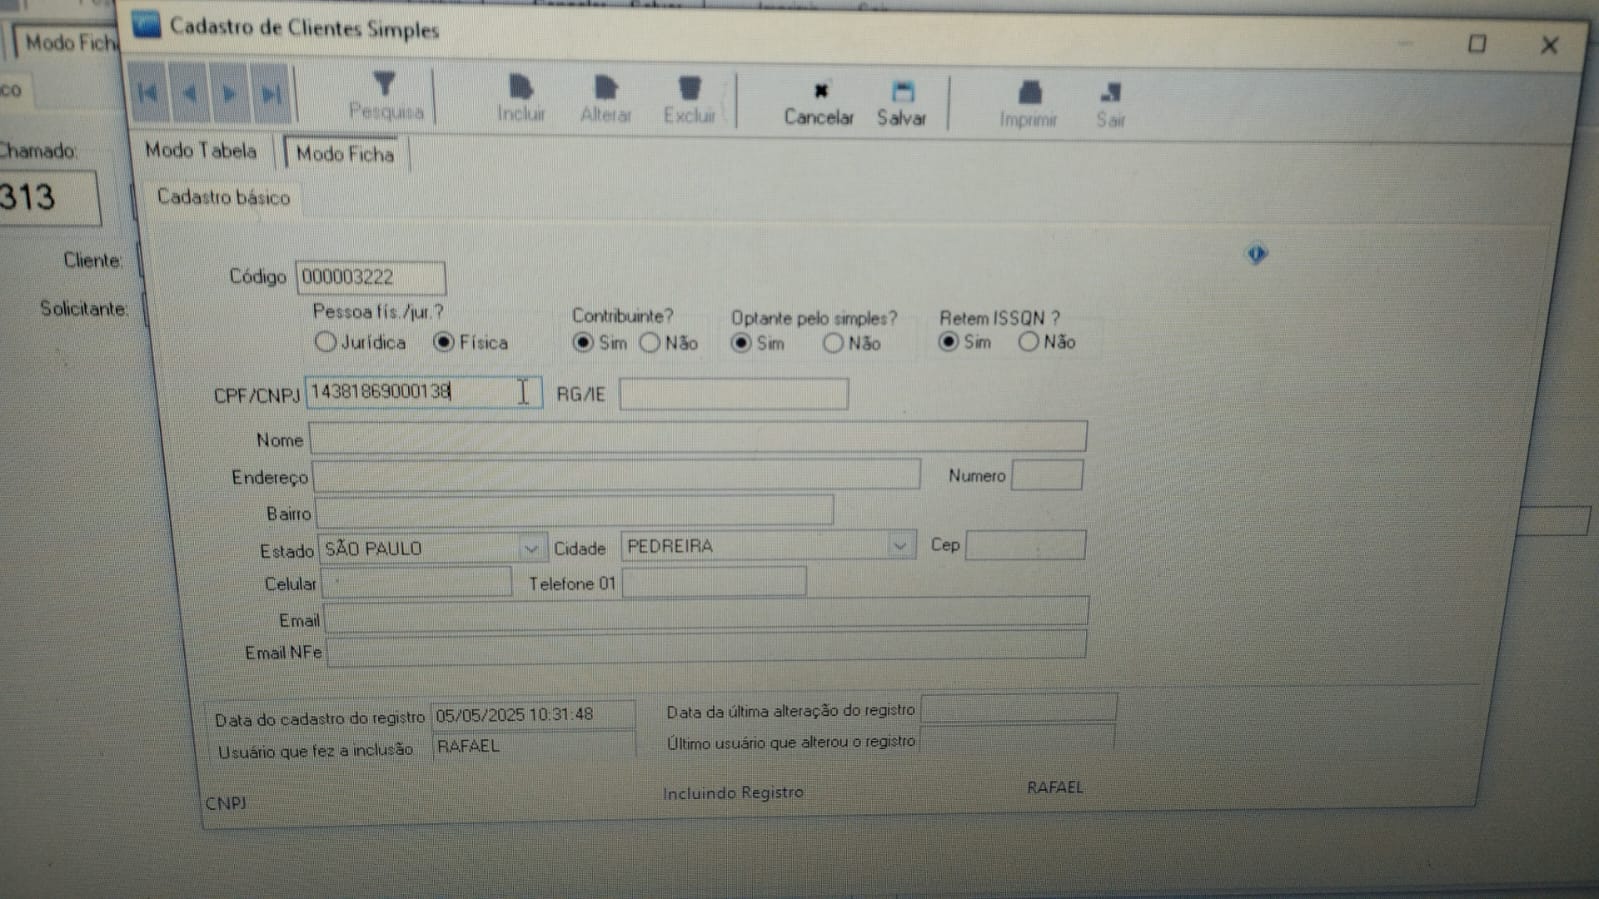Switch to the Modo Tabela tab
Image resolution: width=1599 pixels, height=899 pixels.
(x=201, y=151)
